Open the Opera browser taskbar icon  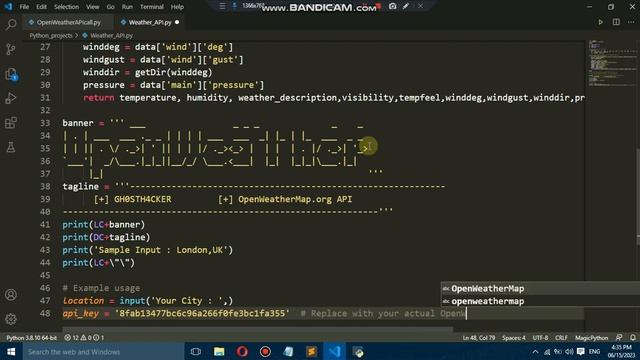coord(242,351)
